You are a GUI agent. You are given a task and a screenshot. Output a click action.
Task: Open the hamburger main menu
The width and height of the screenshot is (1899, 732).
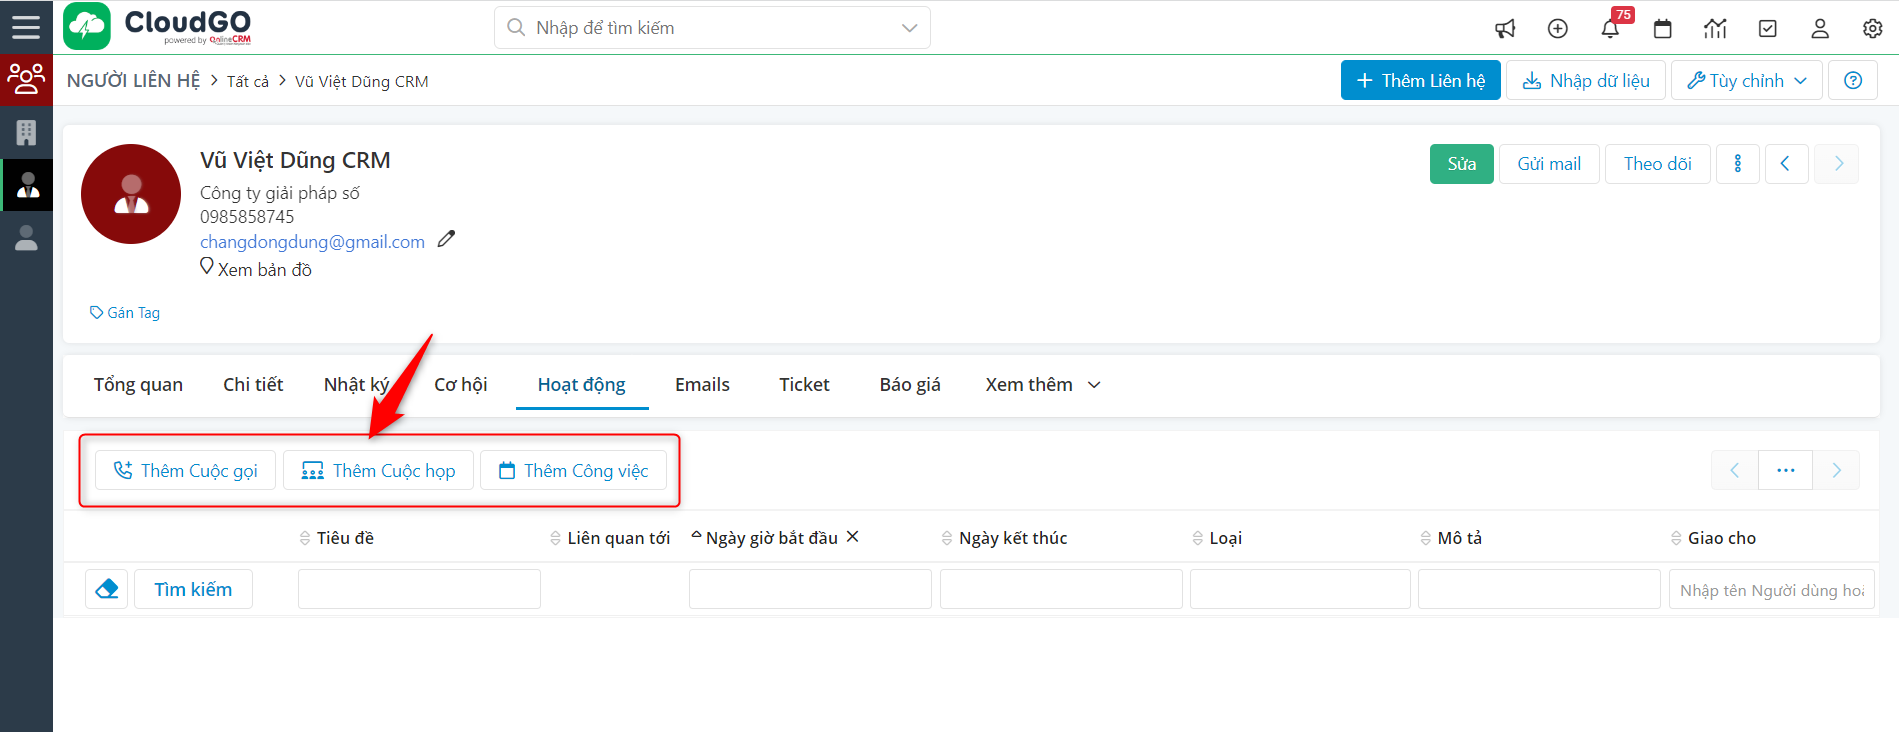pyautogui.click(x=26, y=27)
